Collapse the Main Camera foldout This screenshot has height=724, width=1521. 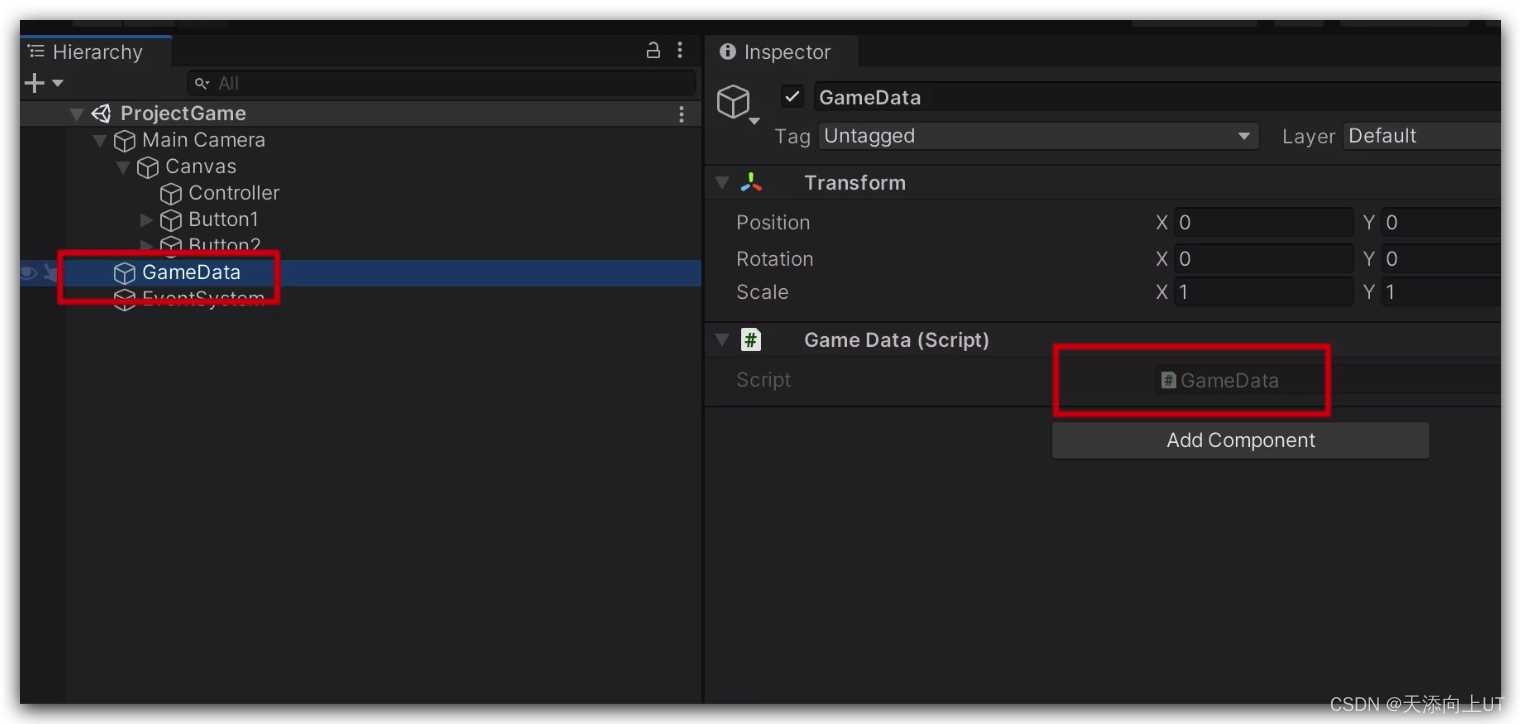100,141
